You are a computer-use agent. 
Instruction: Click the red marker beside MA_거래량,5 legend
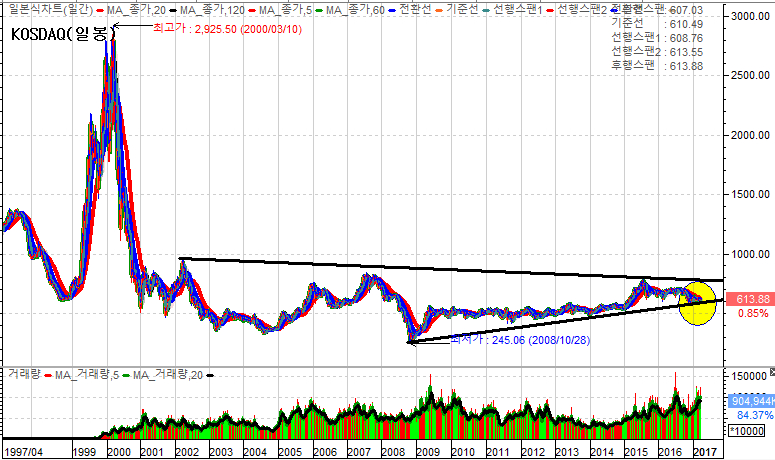point(47,374)
